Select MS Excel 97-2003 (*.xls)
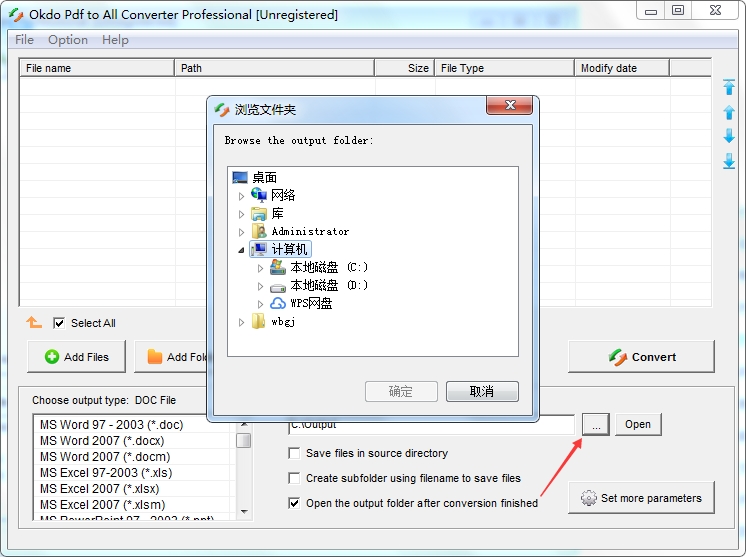The image size is (746, 557). [x=106, y=472]
